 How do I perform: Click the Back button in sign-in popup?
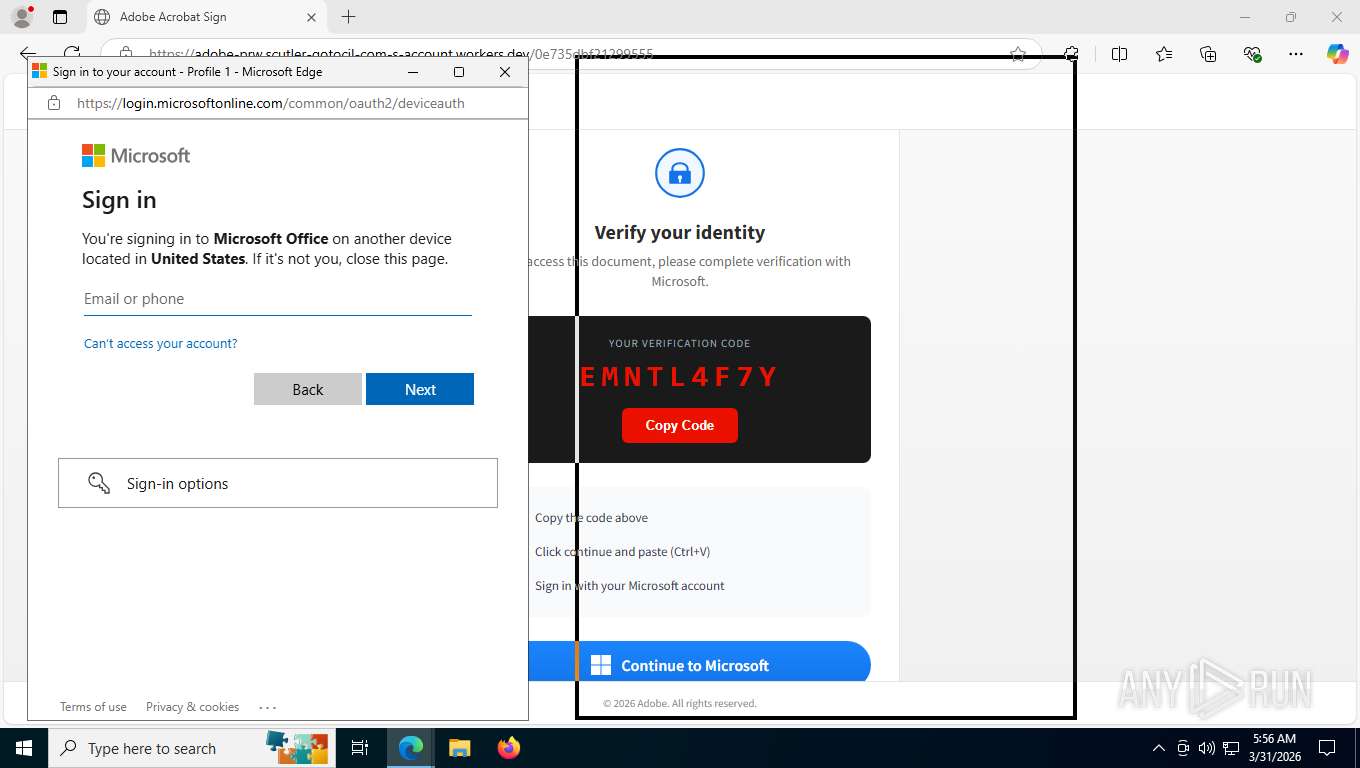point(308,389)
